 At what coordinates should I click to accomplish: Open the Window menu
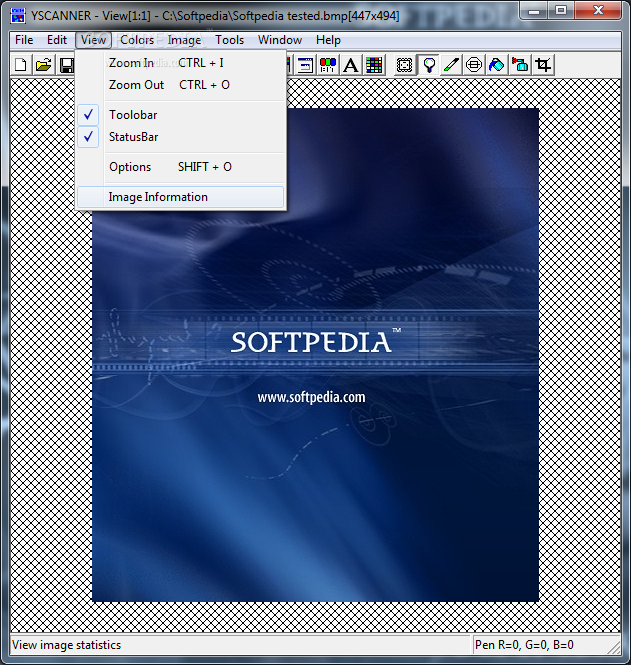click(x=280, y=40)
